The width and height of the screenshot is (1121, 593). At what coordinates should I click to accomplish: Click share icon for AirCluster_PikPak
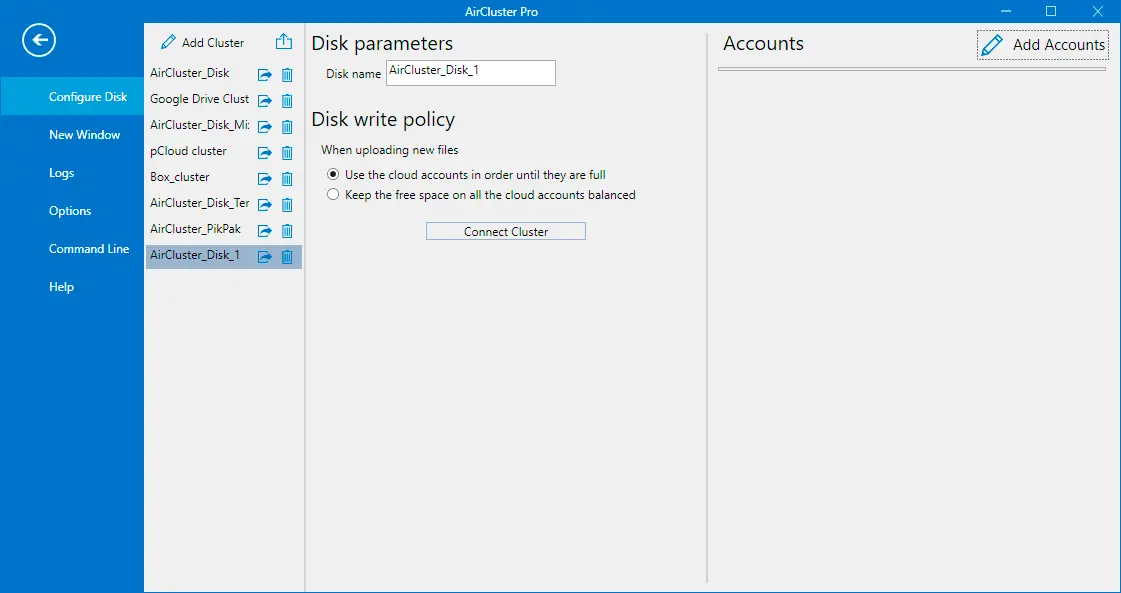click(265, 230)
